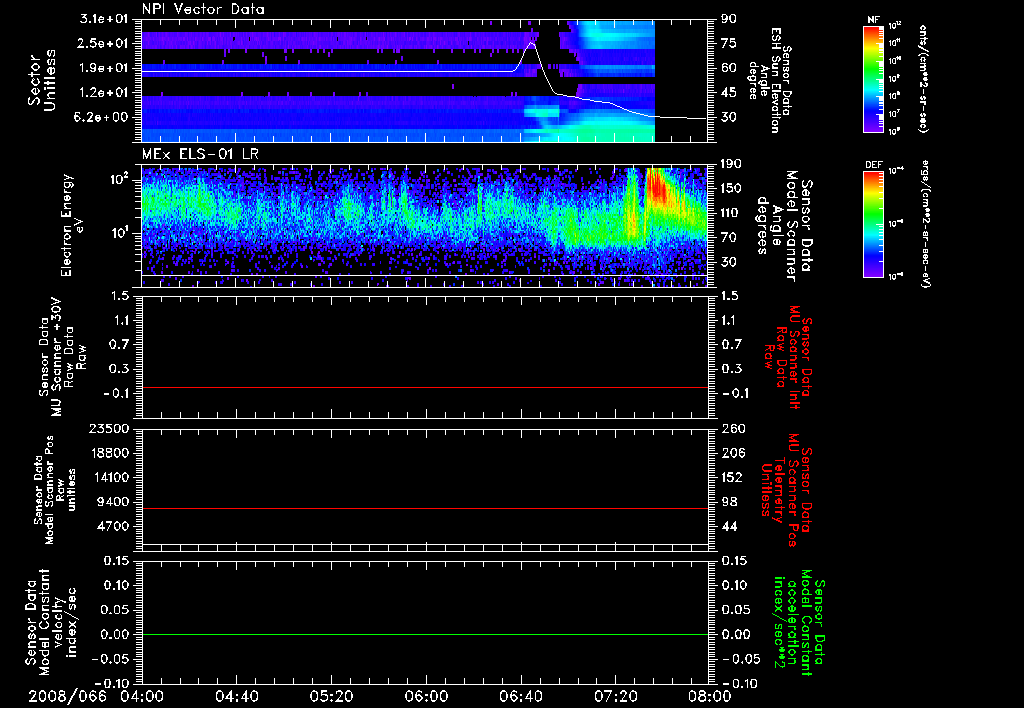Click the "98" telemetry tick label
This screenshot has height=708, width=1024.
tap(729, 502)
